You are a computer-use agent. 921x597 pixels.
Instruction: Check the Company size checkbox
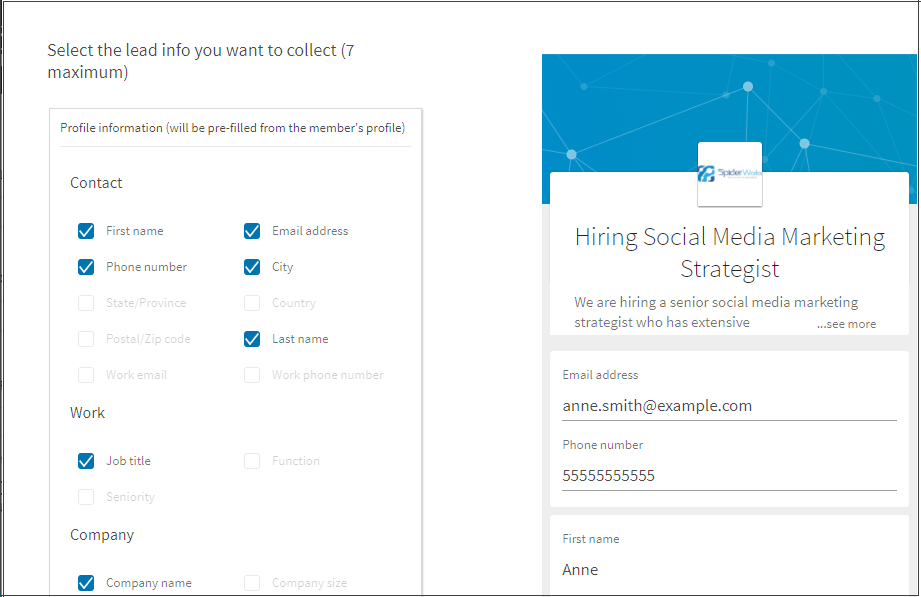(x=252, y=583)
